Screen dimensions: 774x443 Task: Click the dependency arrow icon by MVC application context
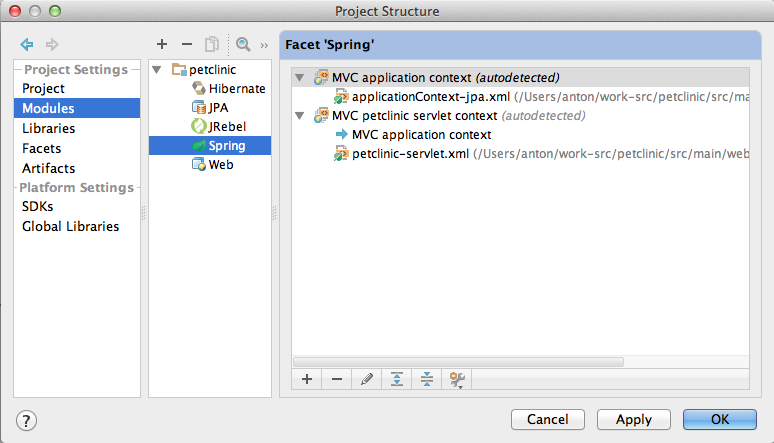342,134
